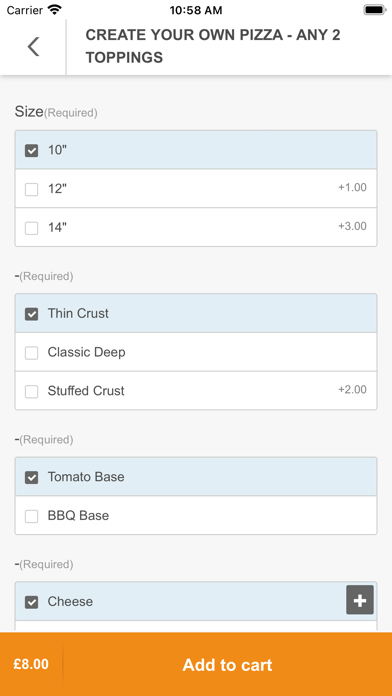The height and width of the screenshot is (696, 392).
Task: Tap the battery icon in status bar
Action: pyautogui.click(x=375, y=10)
